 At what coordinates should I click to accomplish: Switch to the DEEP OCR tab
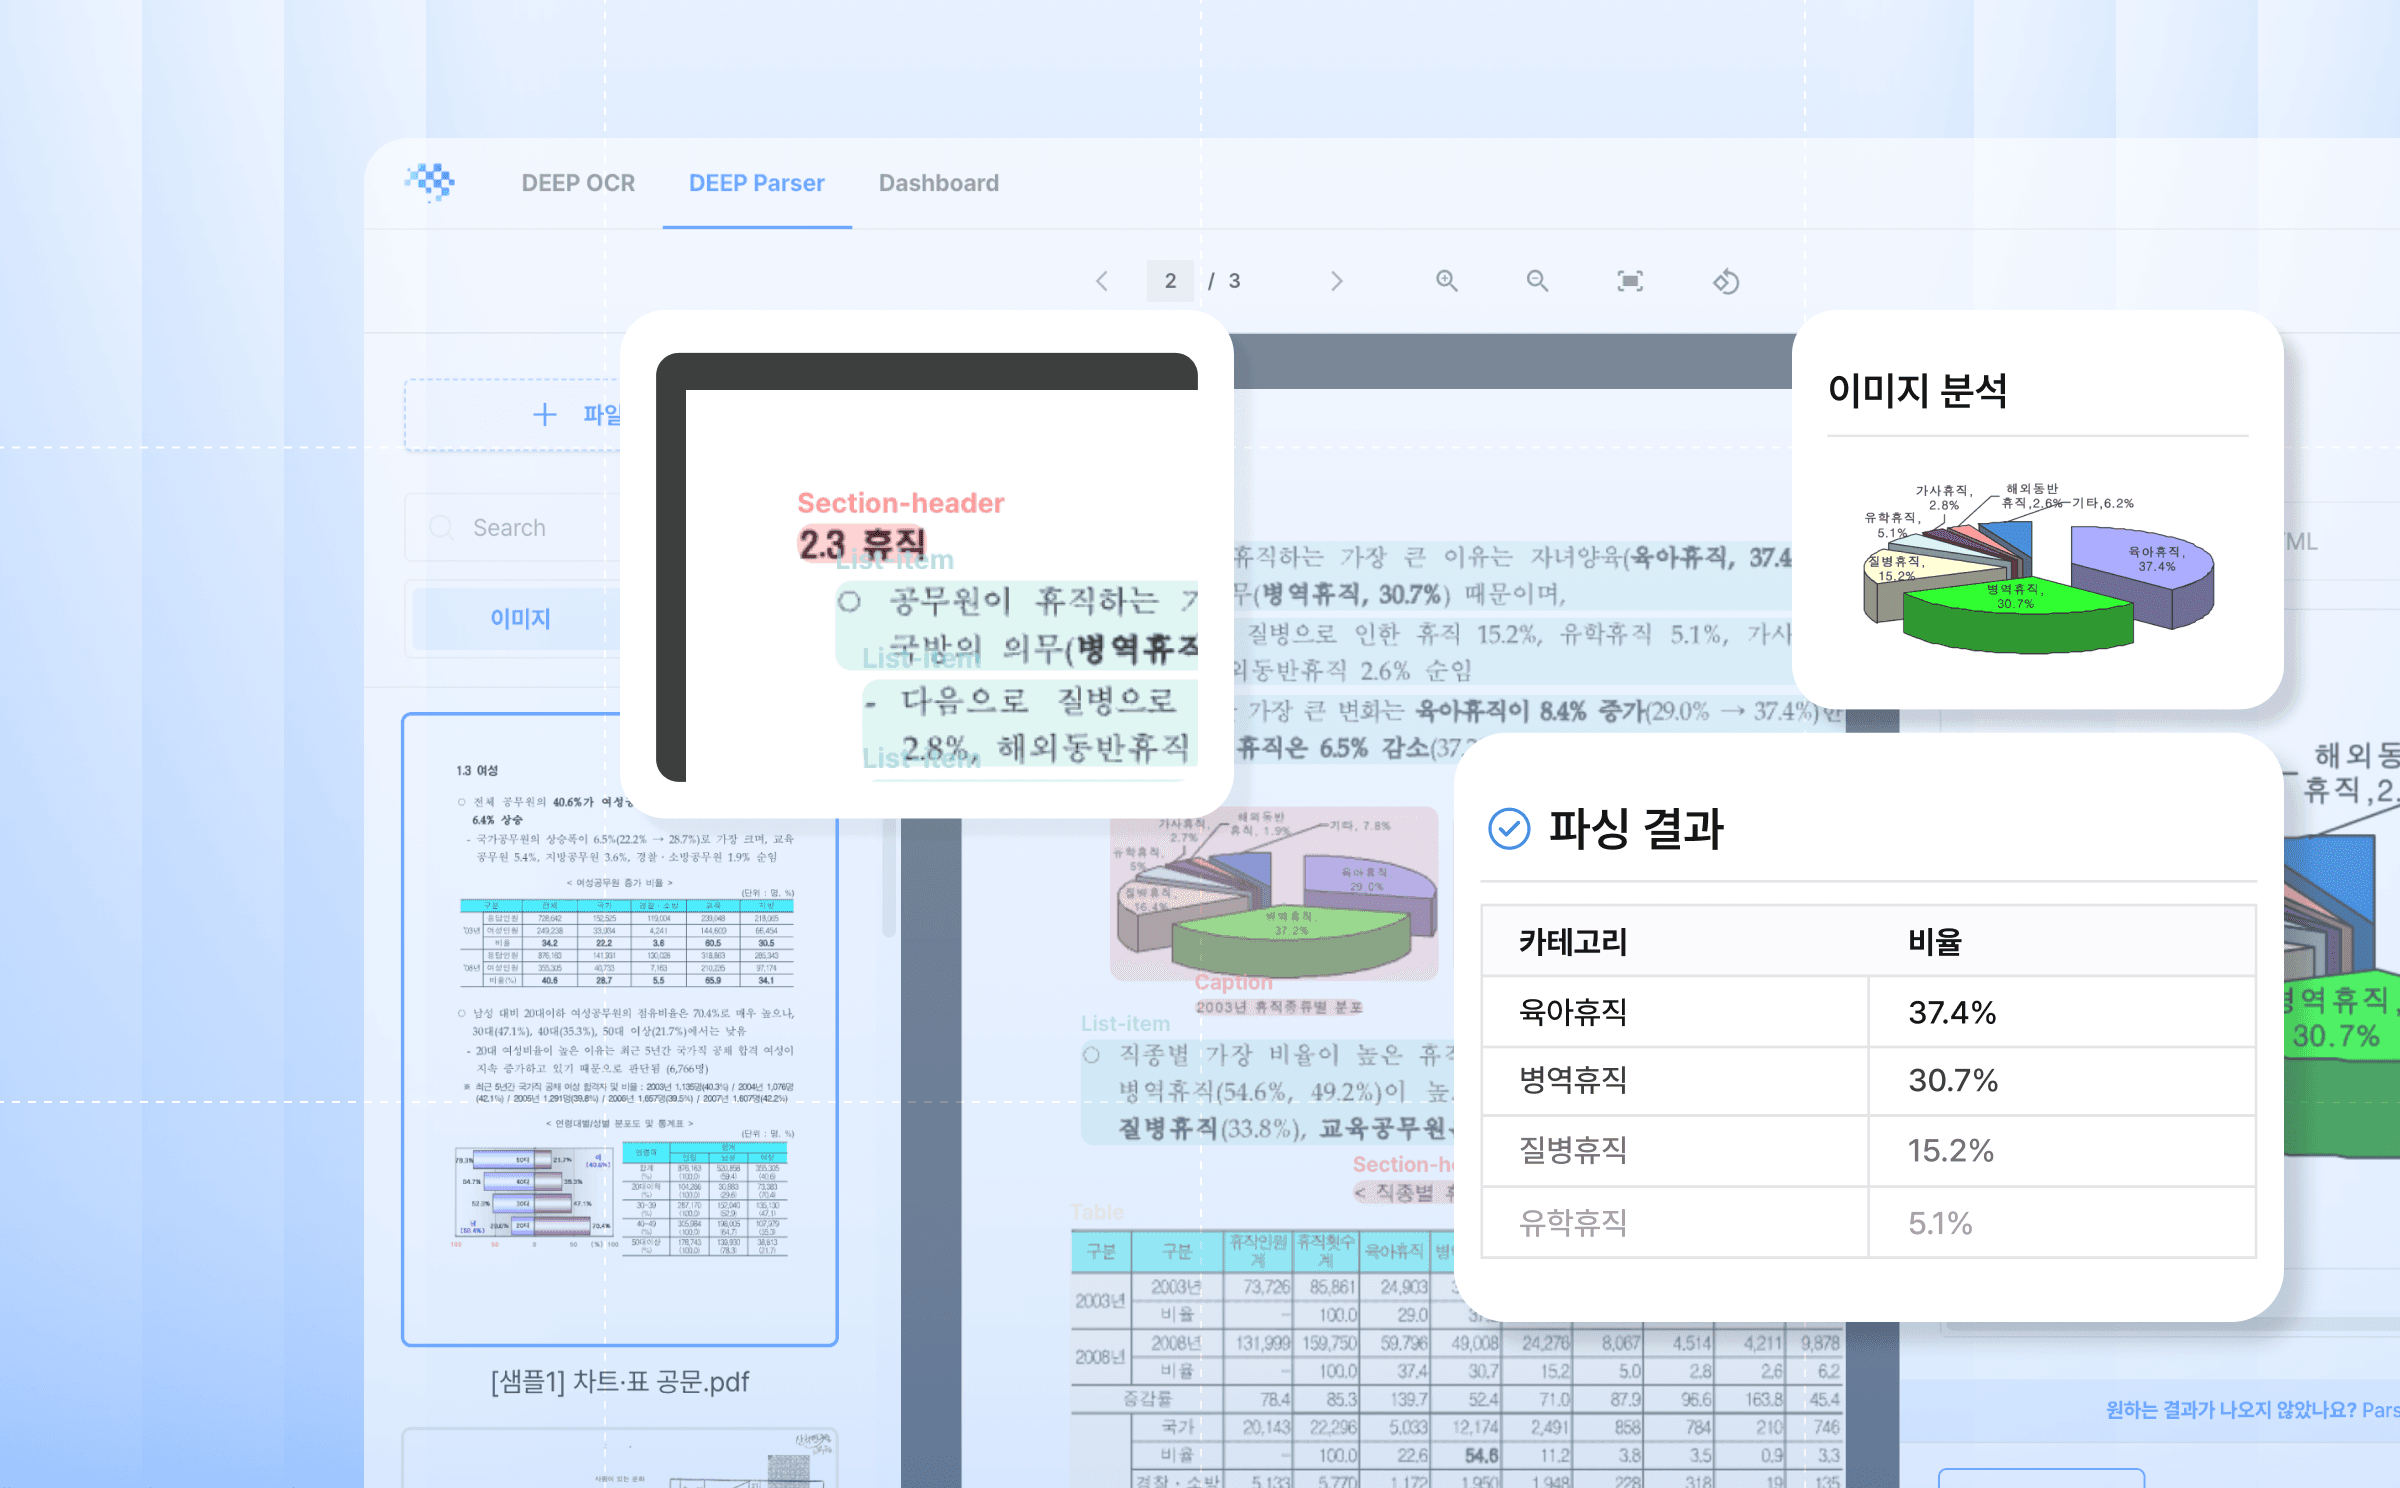(x=578, y=183)
